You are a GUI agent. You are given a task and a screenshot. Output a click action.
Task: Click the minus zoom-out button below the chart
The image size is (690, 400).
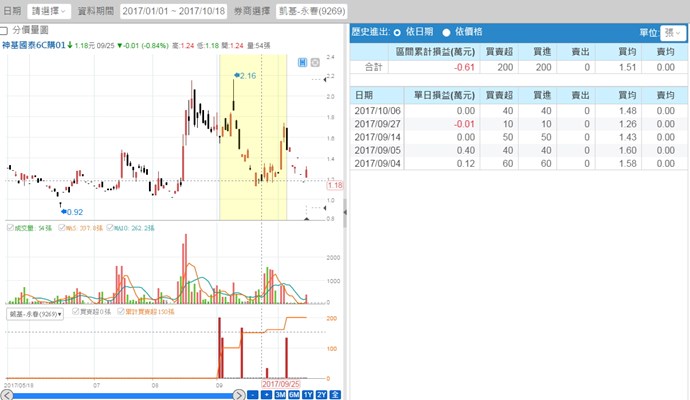252,394
